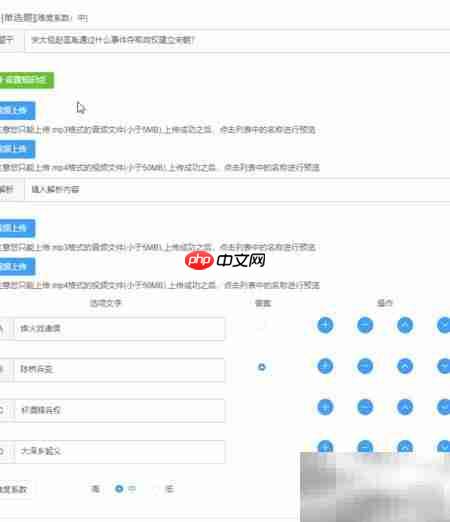The width and height of the screenshot is (450, 522).
Task: Click the mp4 size note below the analysis field
Action: (x=160, y=285)
